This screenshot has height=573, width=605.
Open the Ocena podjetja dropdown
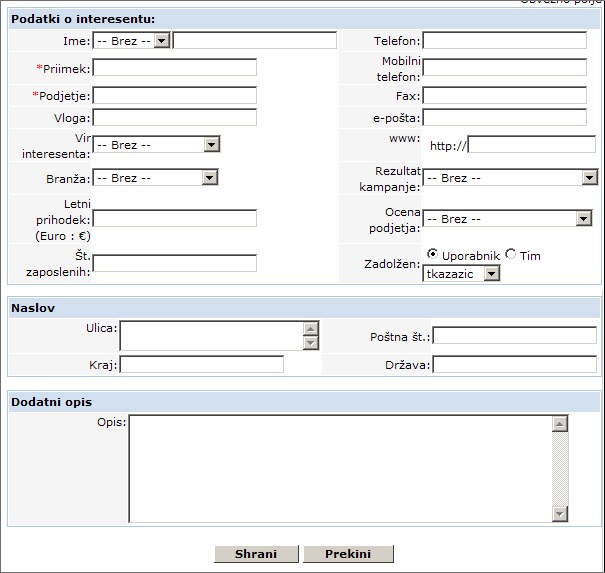pyautogui.click(x=507, y=219)
